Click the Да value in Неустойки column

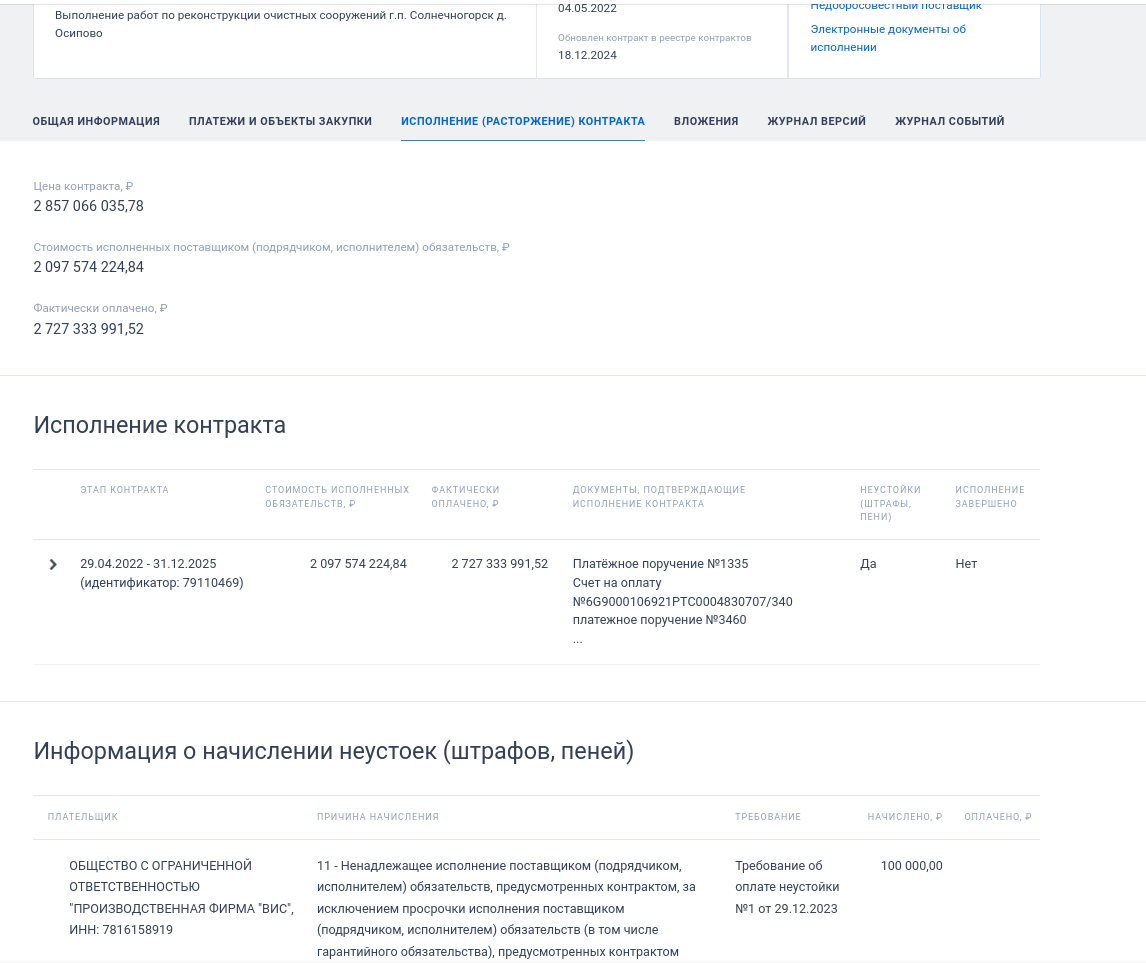pyautogui.click(x=868, y=563)
